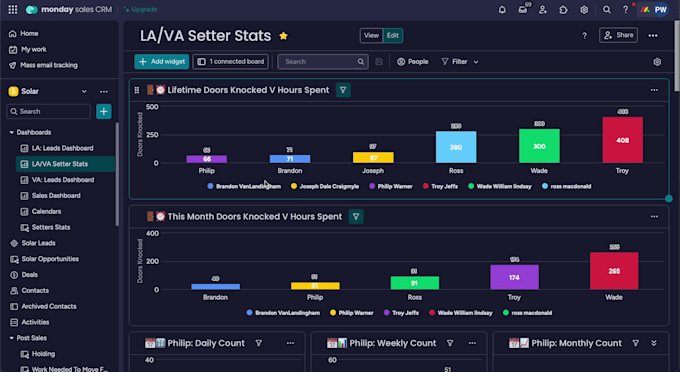This screenshot has height=372, width=680.
Task: Click the People filter button
Action: point(412,62)
